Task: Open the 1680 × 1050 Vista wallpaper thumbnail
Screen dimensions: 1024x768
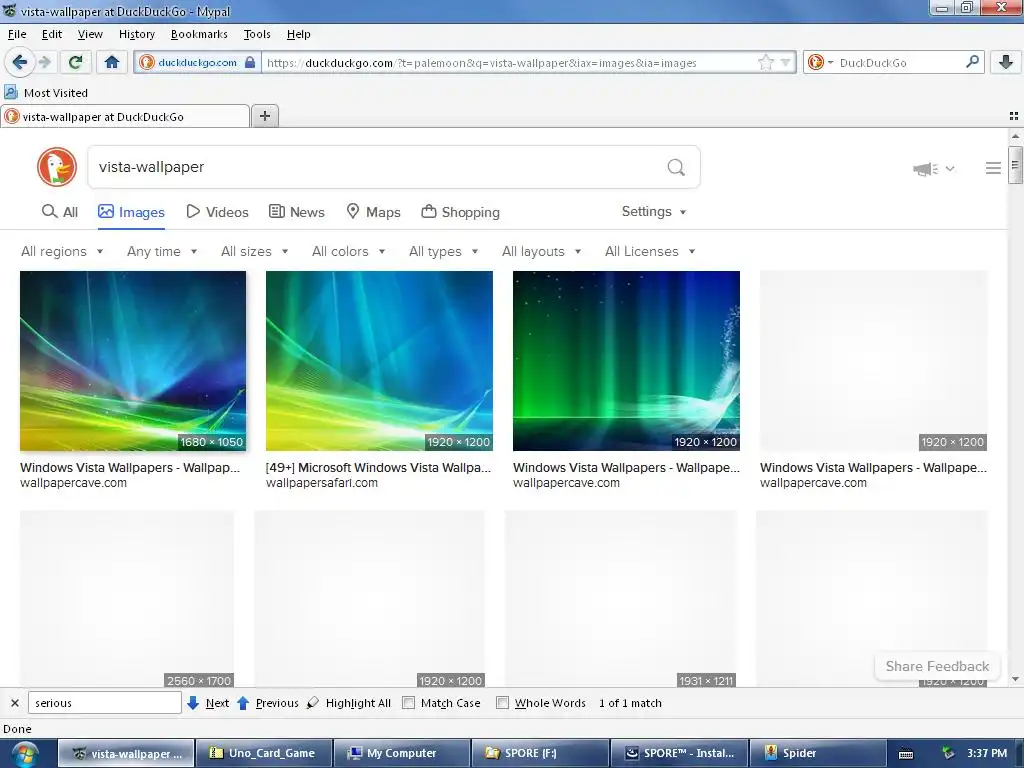Action: point(133,360)
